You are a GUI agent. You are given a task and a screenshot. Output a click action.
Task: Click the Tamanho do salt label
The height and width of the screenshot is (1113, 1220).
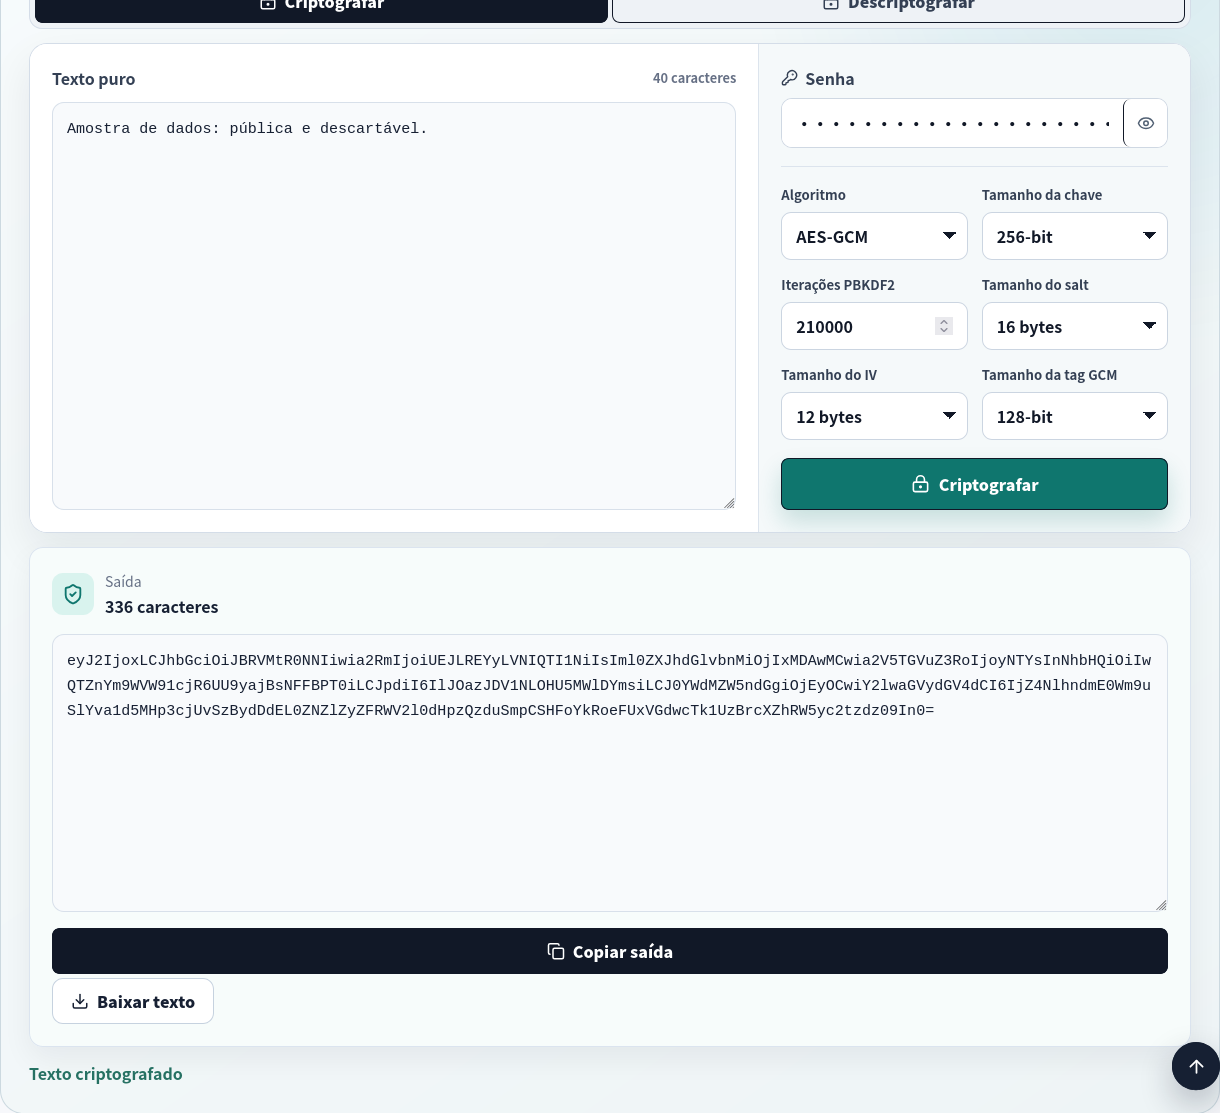pyautogui.click(x=1035, y=285)
